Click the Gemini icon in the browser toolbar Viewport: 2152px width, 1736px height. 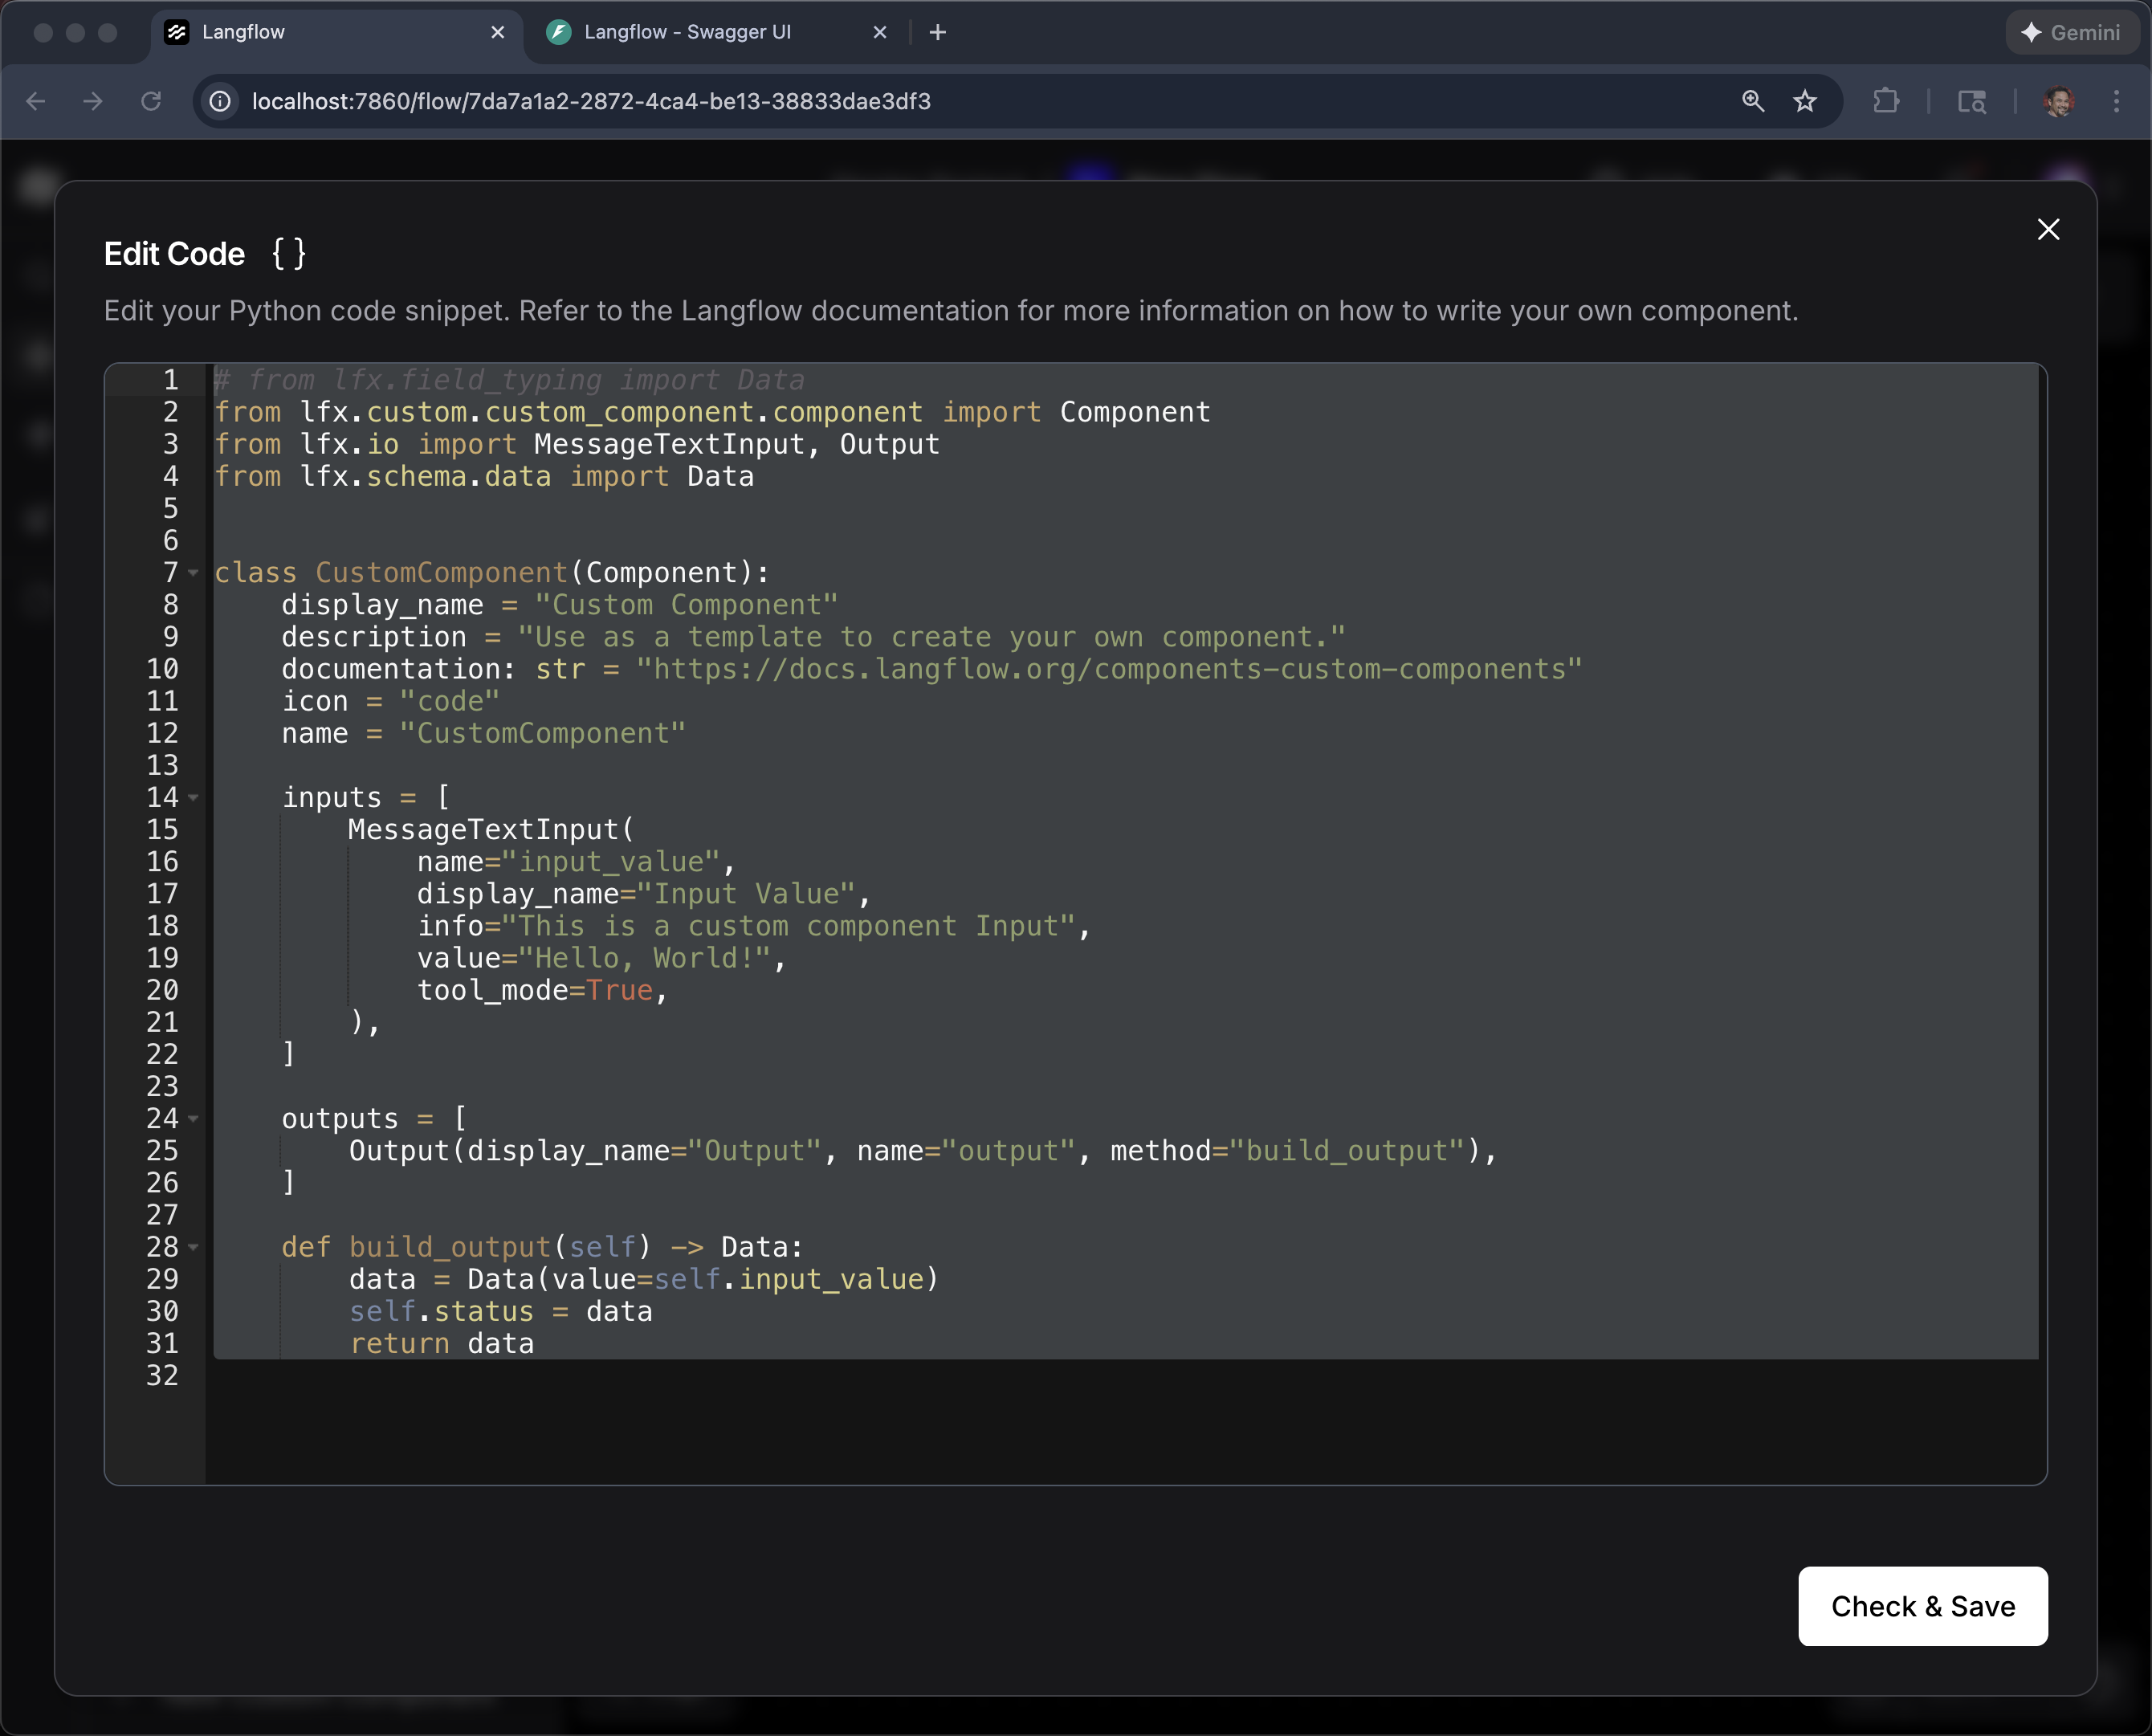(x=2072, y=32)
